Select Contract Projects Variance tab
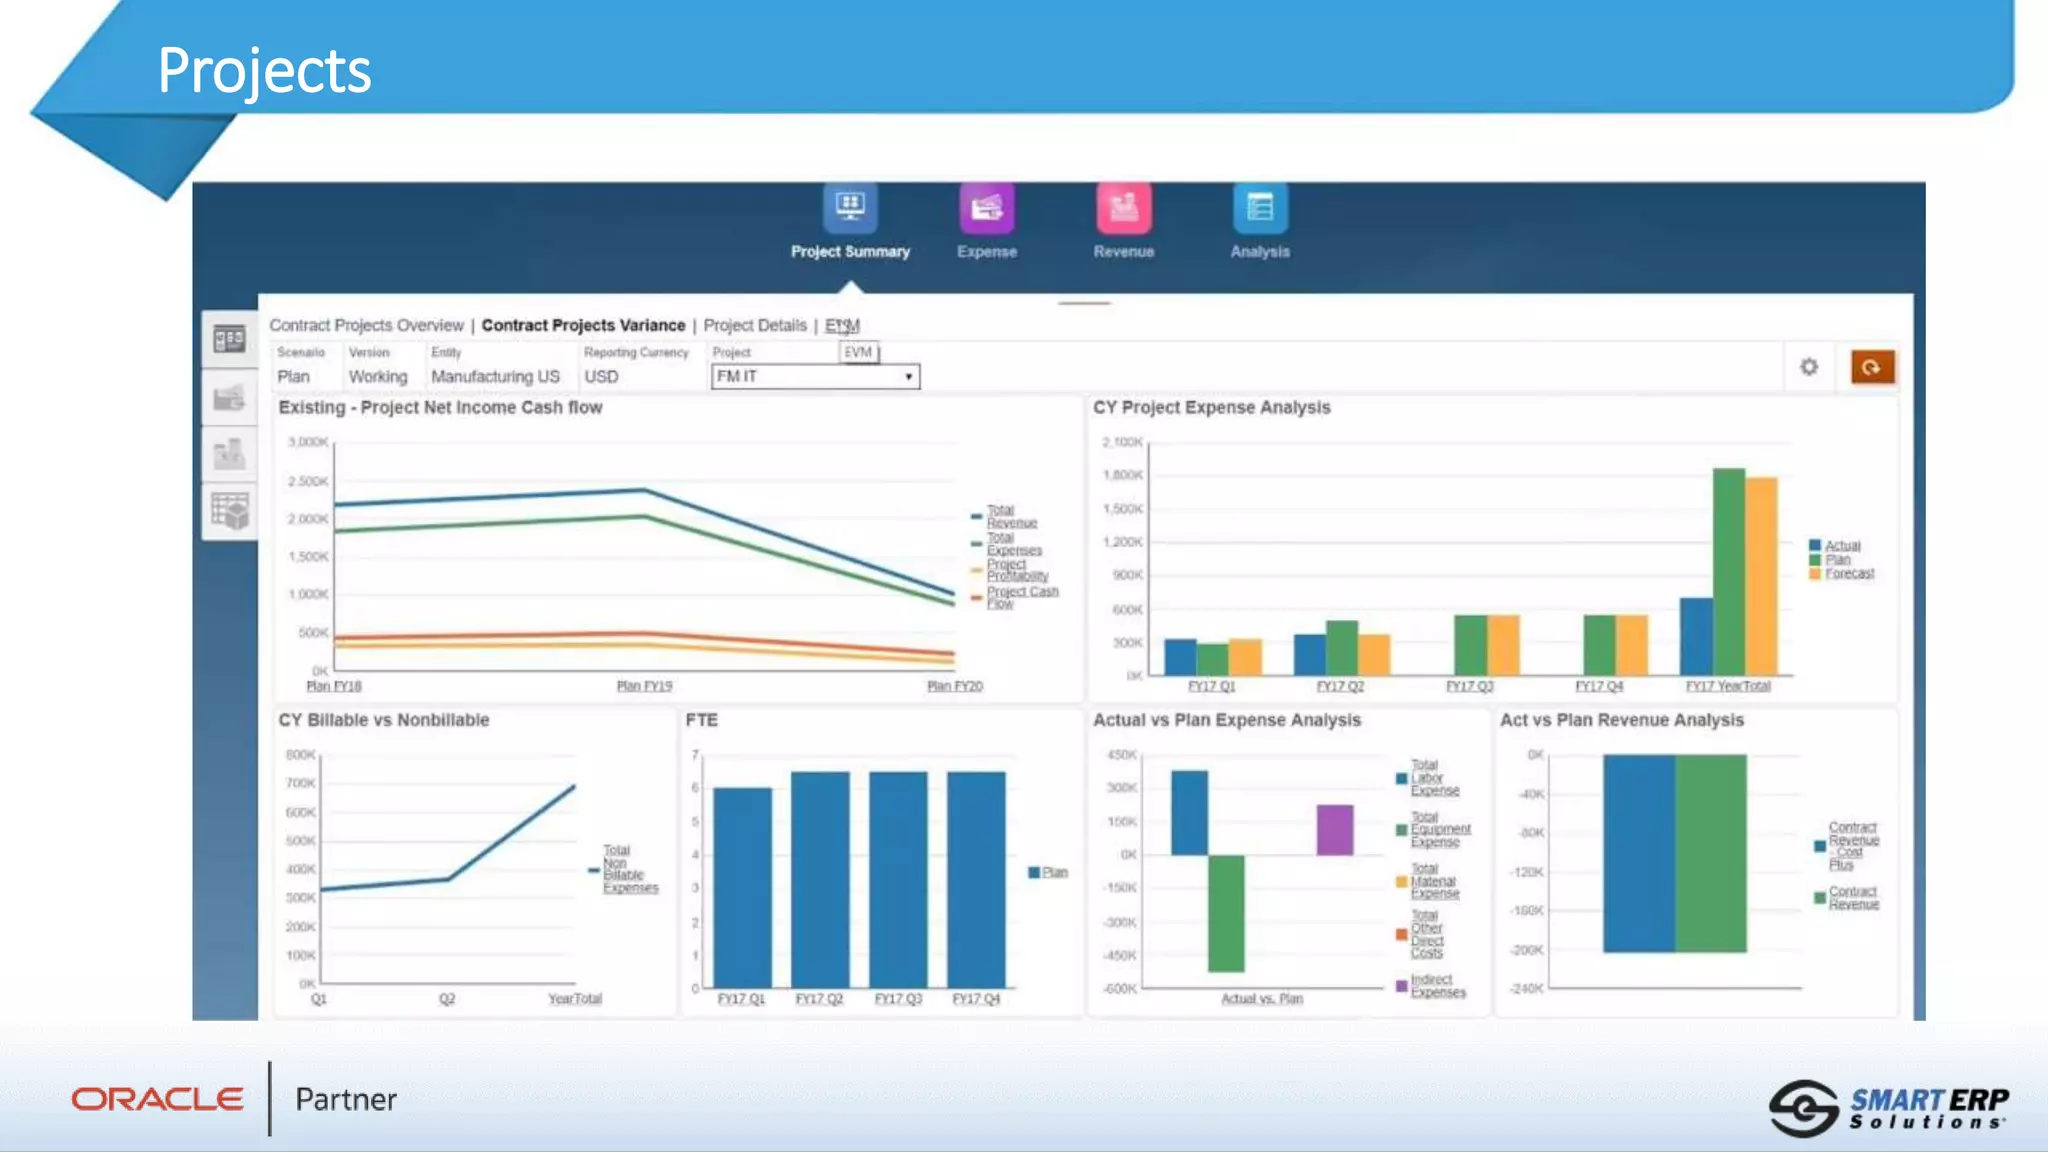 pyautogui.click(x=583, y=325)
